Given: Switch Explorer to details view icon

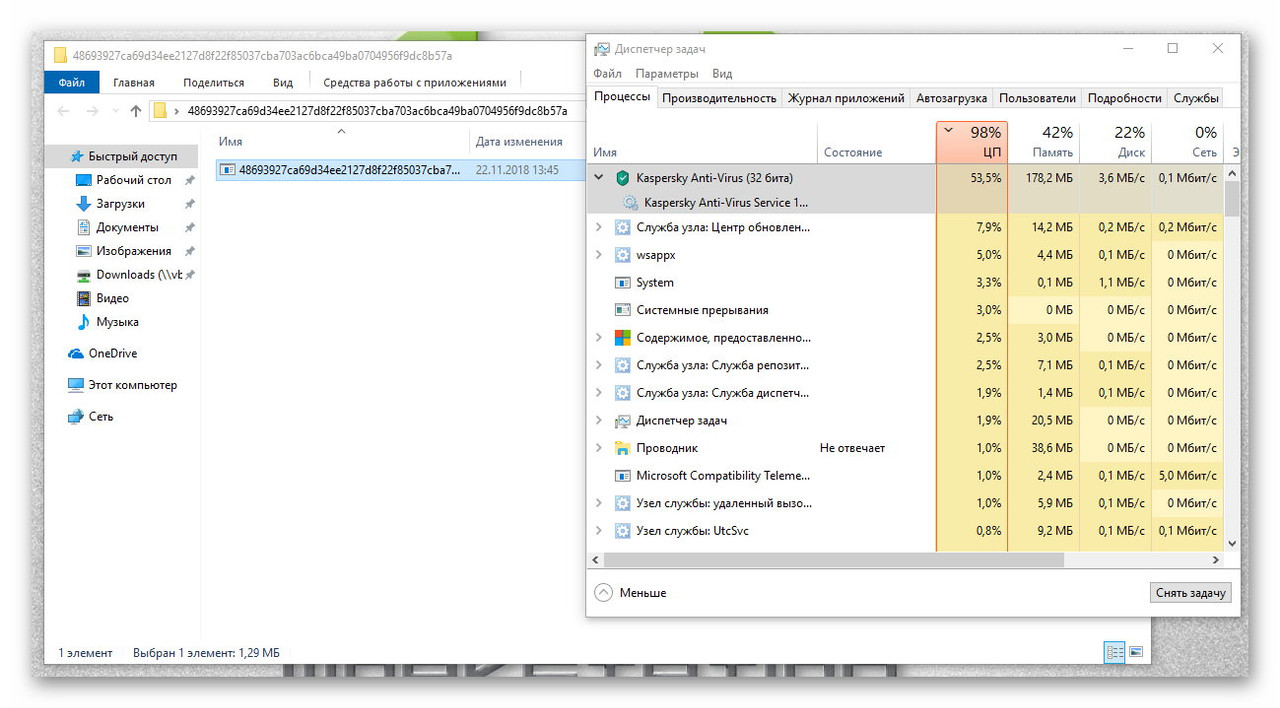Looking at the screenshot, I should pos(1114,652).
